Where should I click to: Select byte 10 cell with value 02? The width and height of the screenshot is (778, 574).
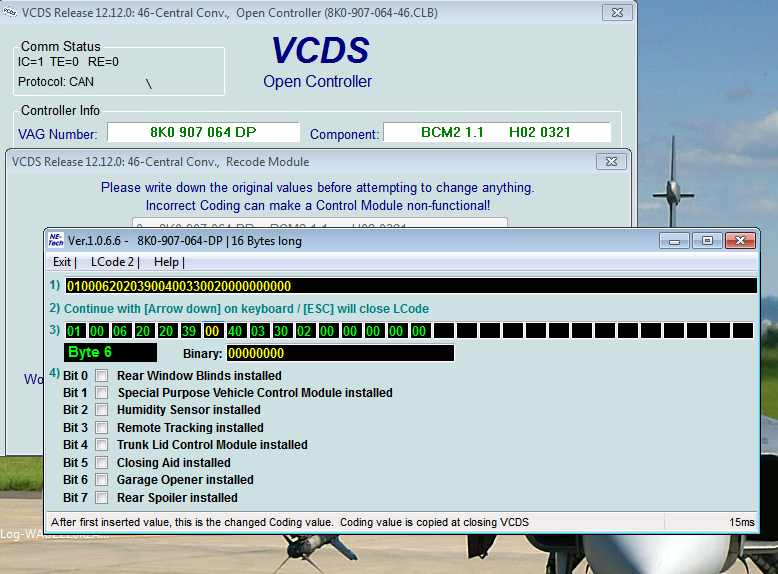point(304,331)
